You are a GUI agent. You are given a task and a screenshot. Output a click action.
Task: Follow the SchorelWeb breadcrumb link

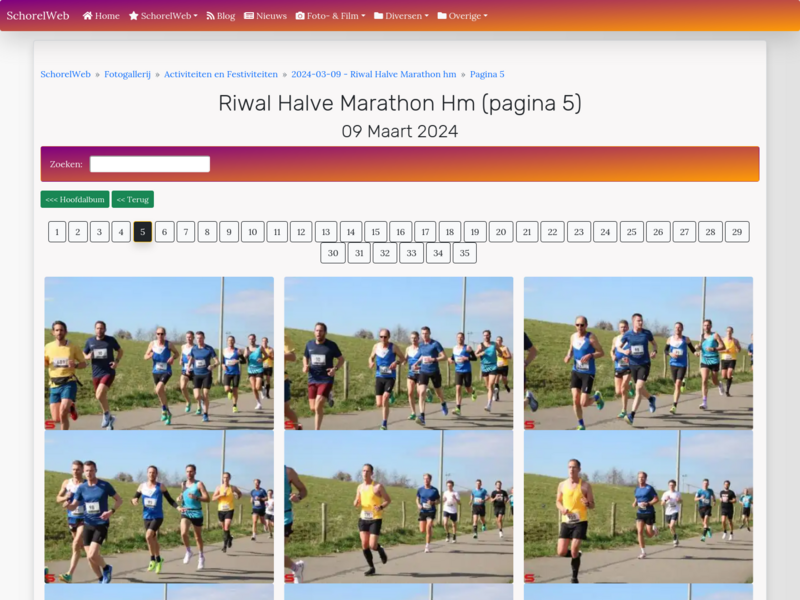tap(65, 74)
